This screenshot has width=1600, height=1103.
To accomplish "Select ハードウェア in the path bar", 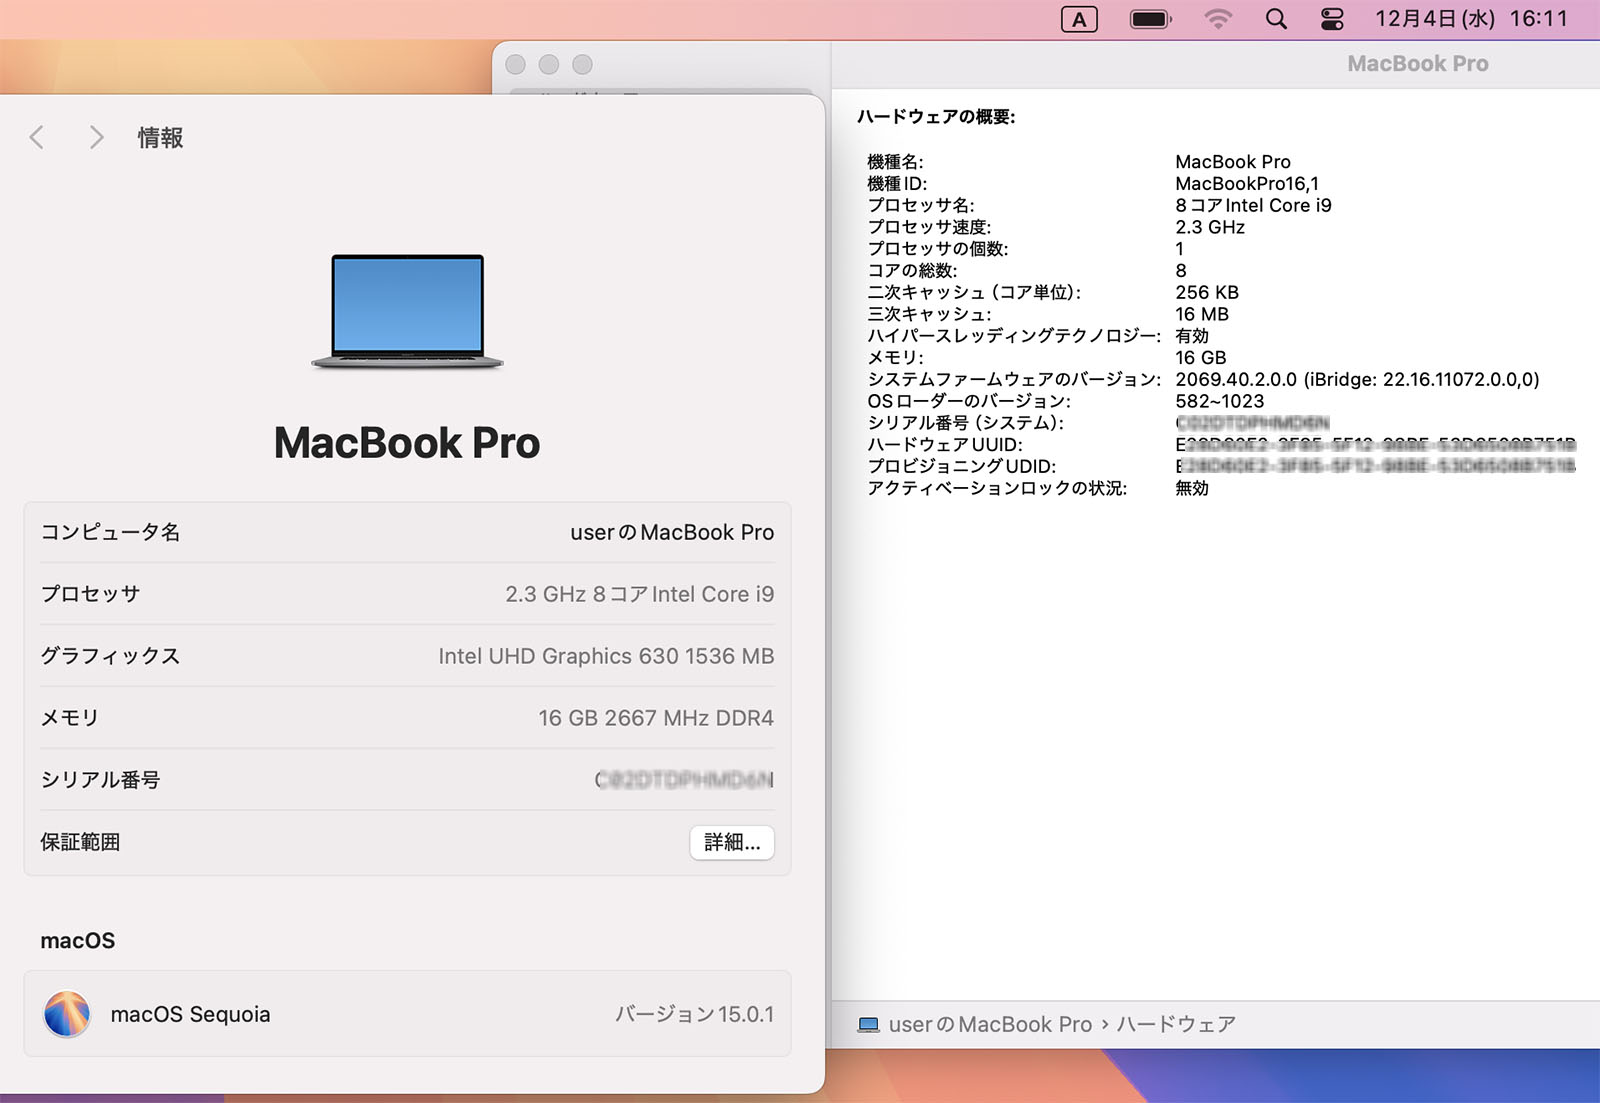I will pos(1176,1024).
